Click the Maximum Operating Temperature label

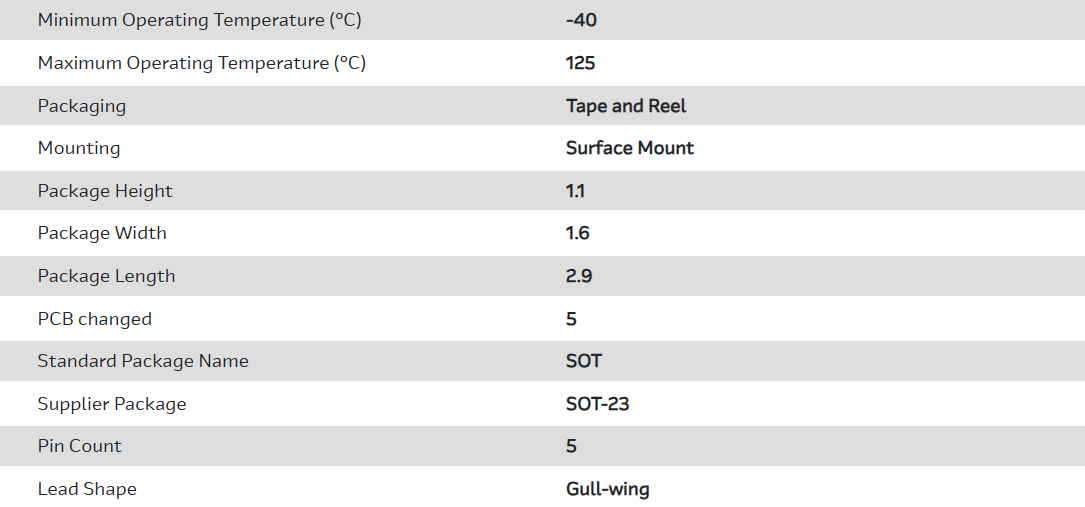201,63
